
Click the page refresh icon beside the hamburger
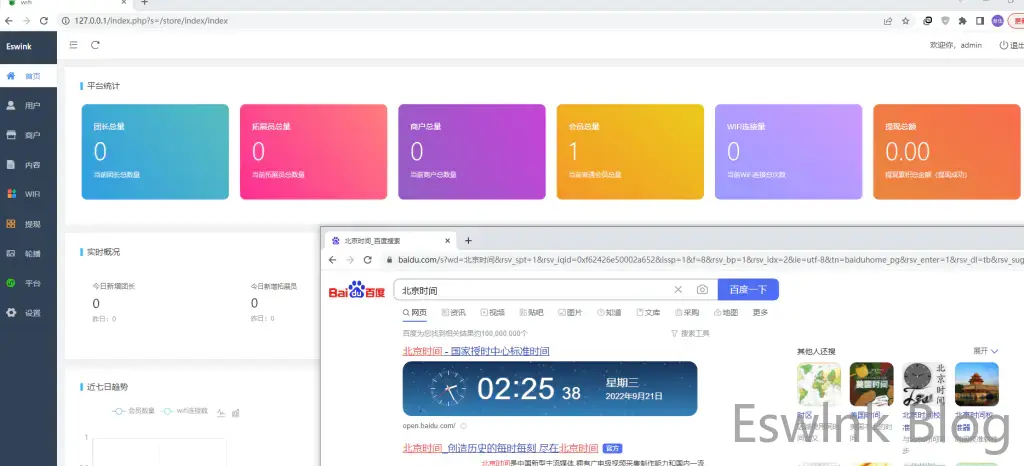pos(95,45)
